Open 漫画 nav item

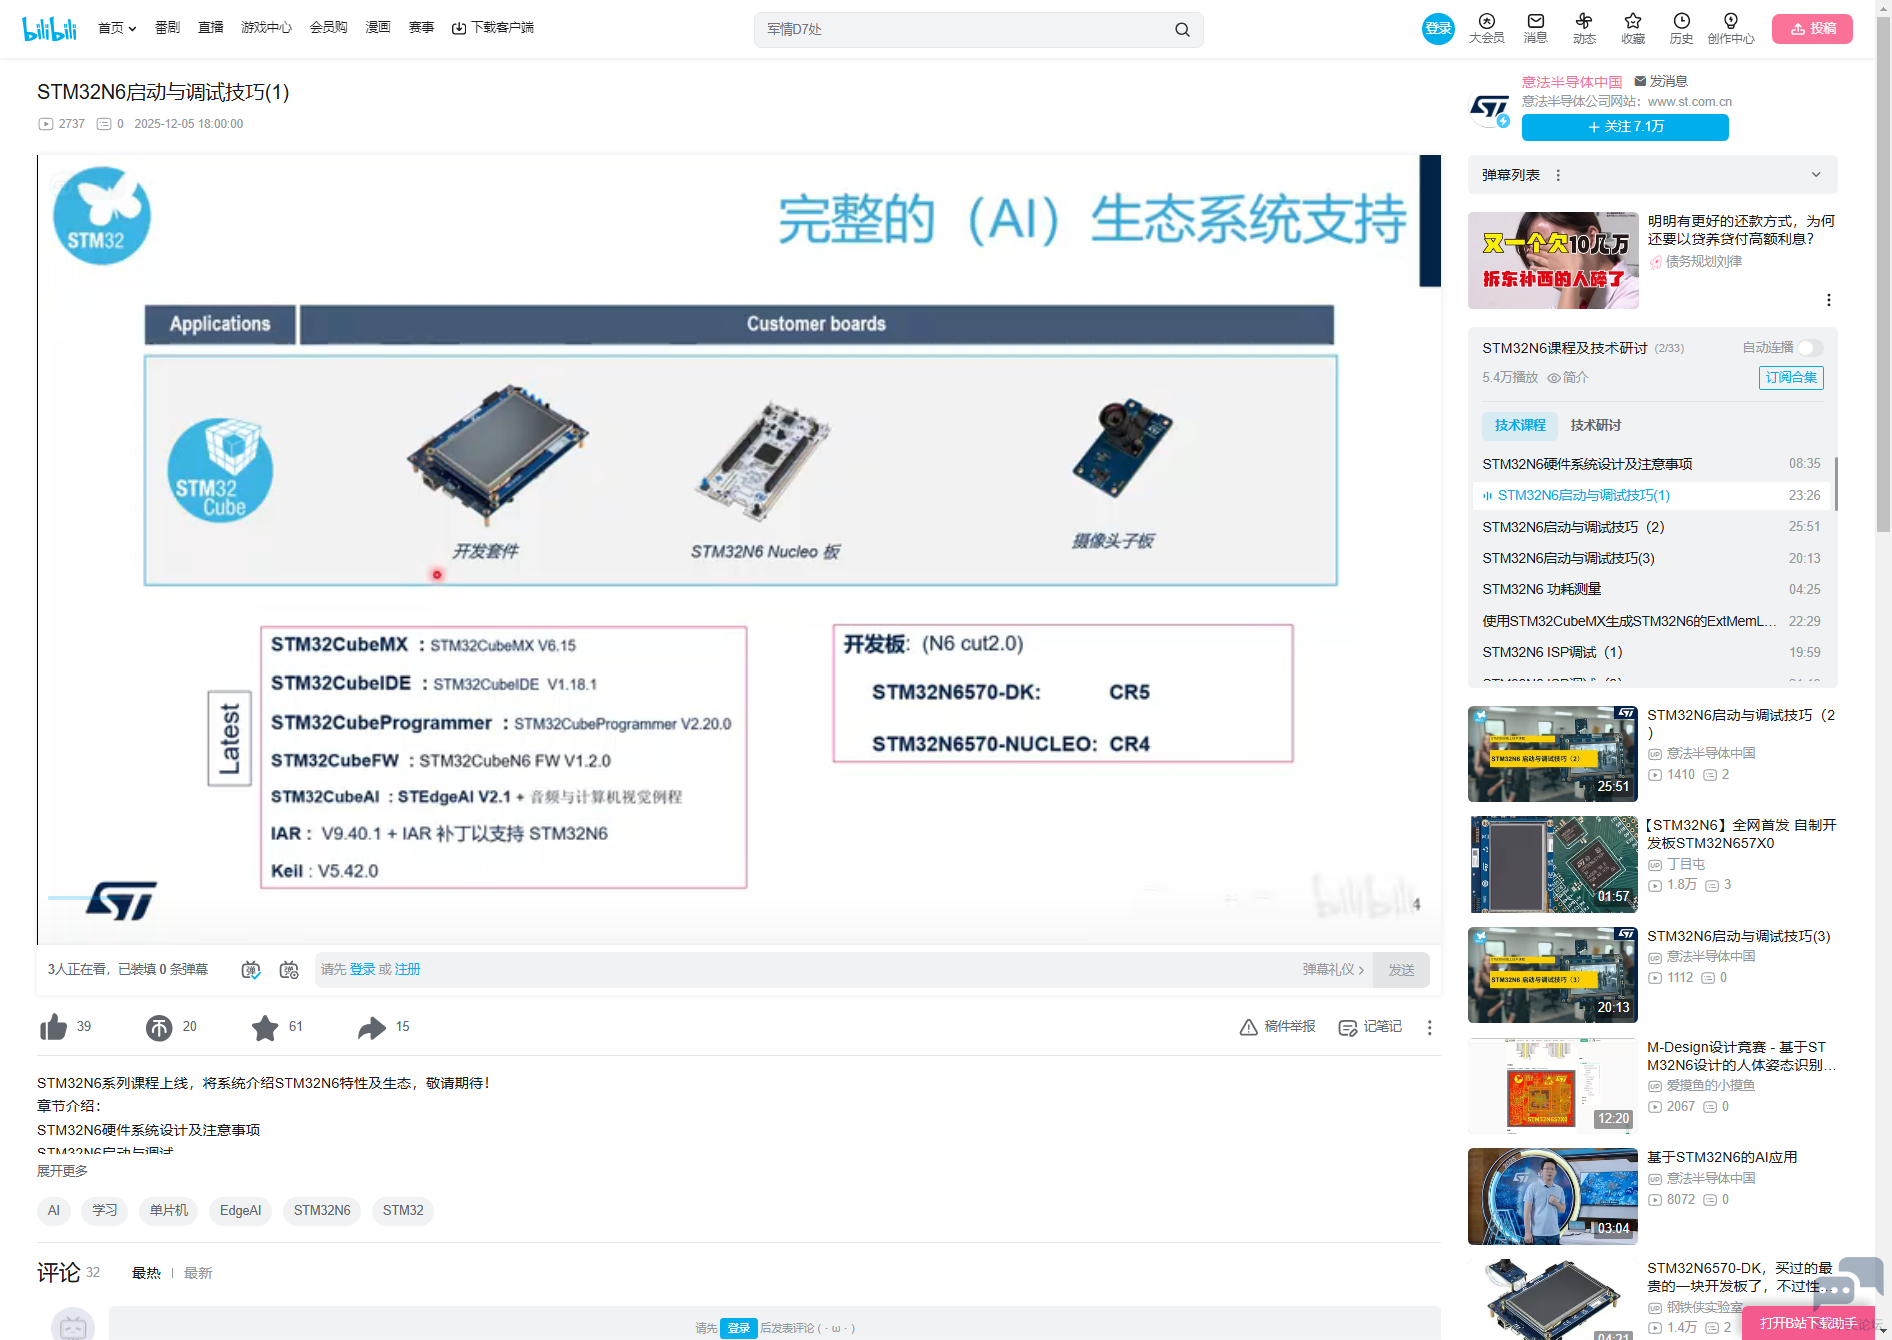[x=378, y=28]
